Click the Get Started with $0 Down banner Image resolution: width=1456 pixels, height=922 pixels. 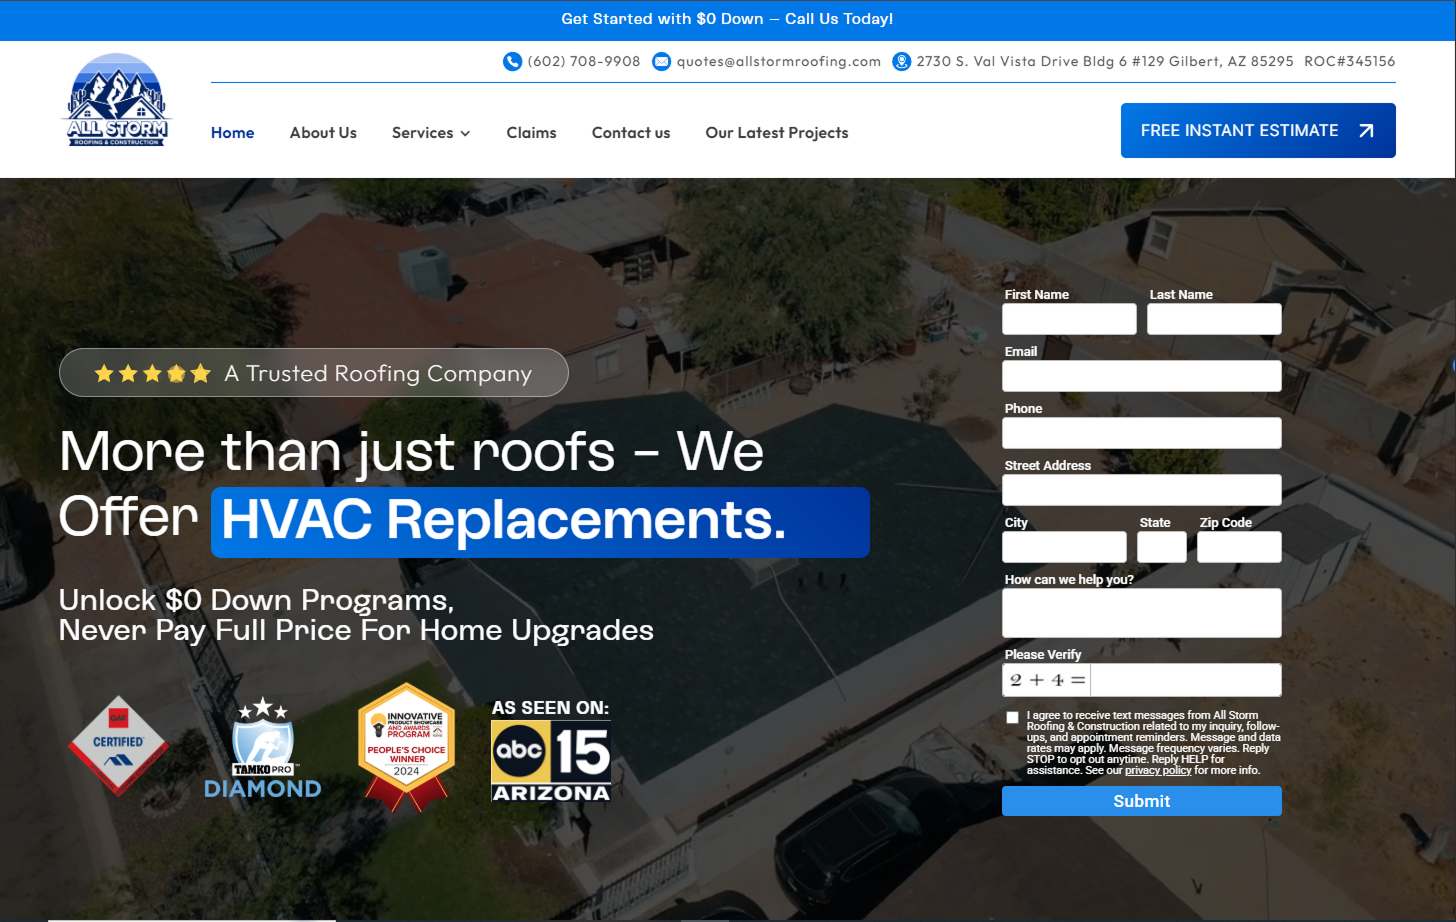tap(728, 19)
